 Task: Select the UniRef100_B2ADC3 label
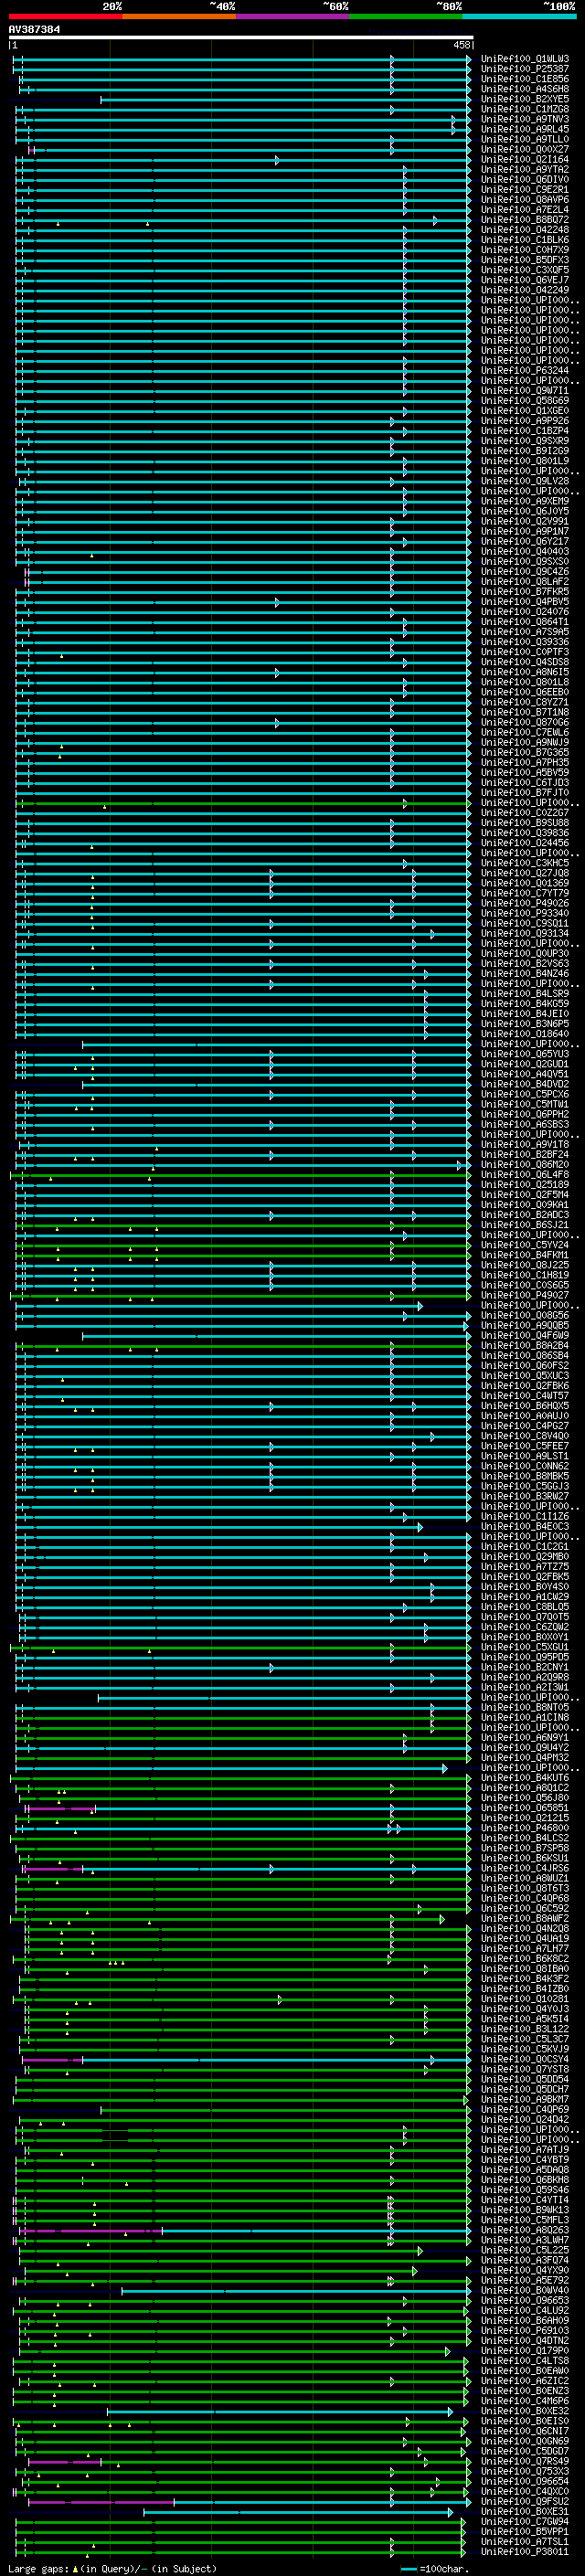point(525,1214)
